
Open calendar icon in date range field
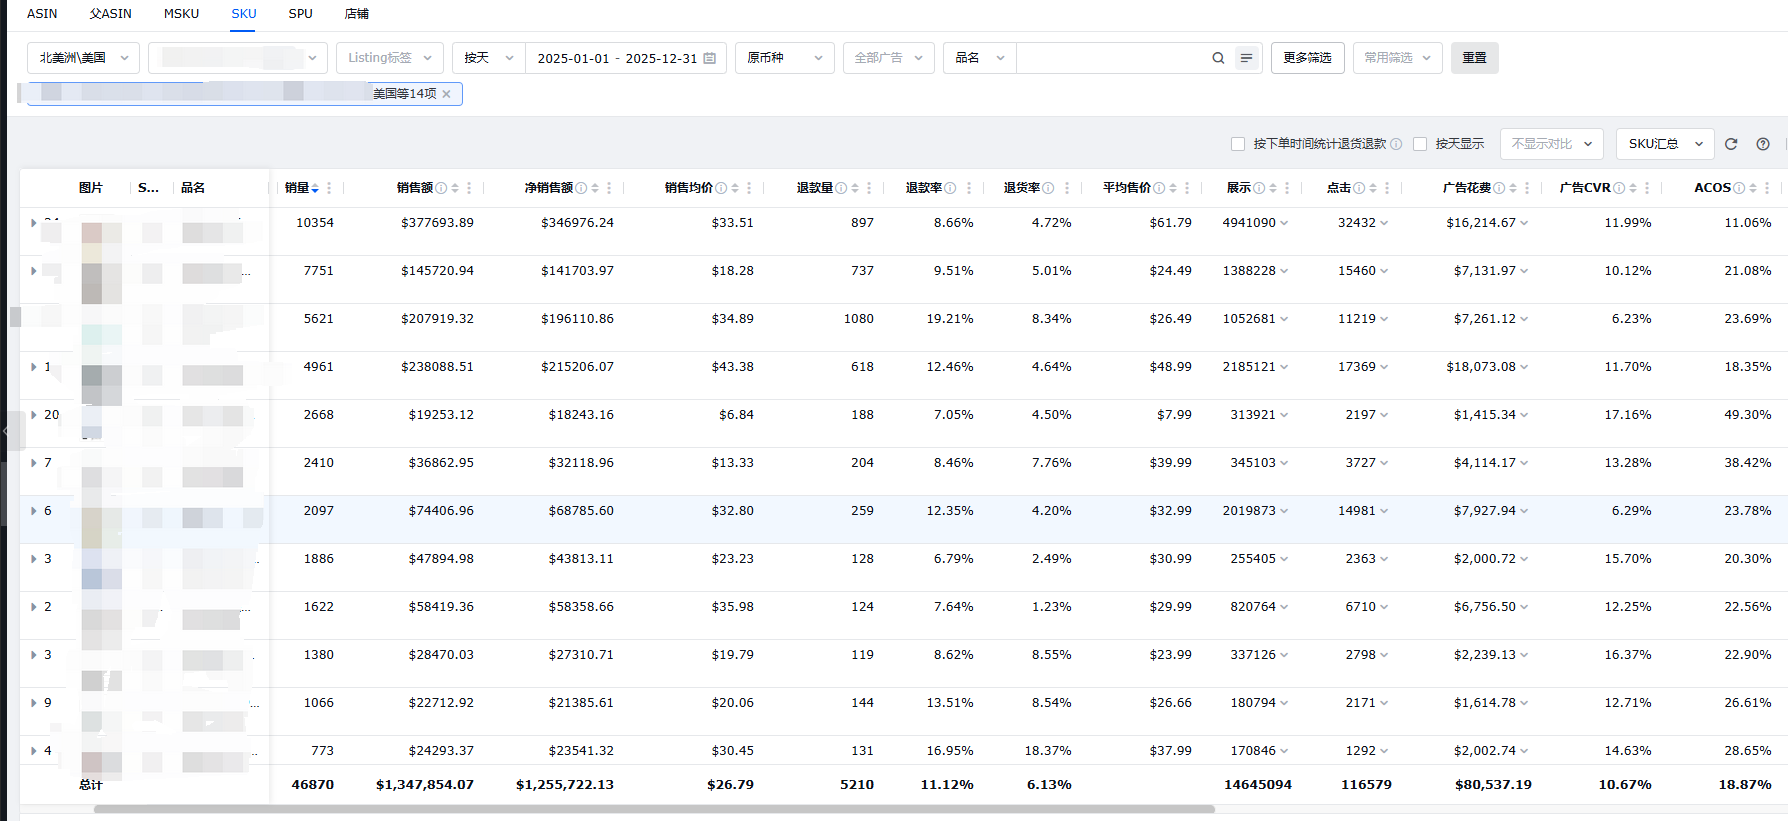710,58
